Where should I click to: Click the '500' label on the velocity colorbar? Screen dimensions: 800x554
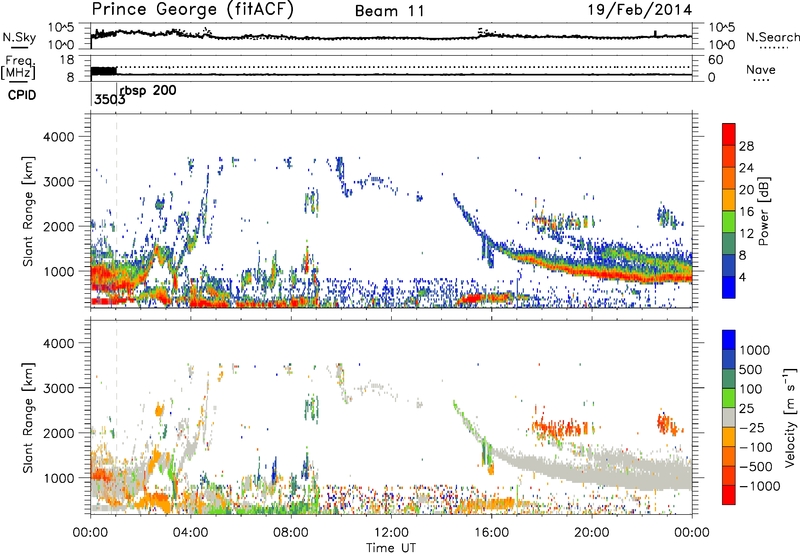point(751,369)
